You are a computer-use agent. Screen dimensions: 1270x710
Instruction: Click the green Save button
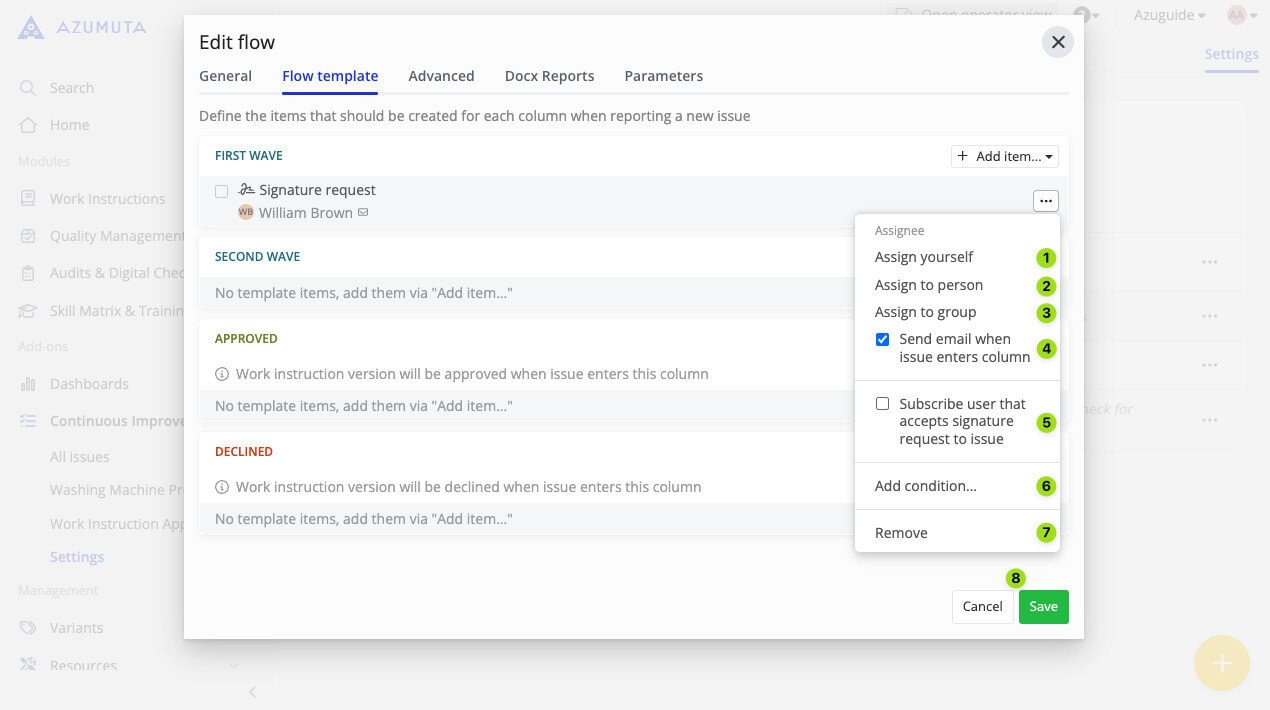1043,607
